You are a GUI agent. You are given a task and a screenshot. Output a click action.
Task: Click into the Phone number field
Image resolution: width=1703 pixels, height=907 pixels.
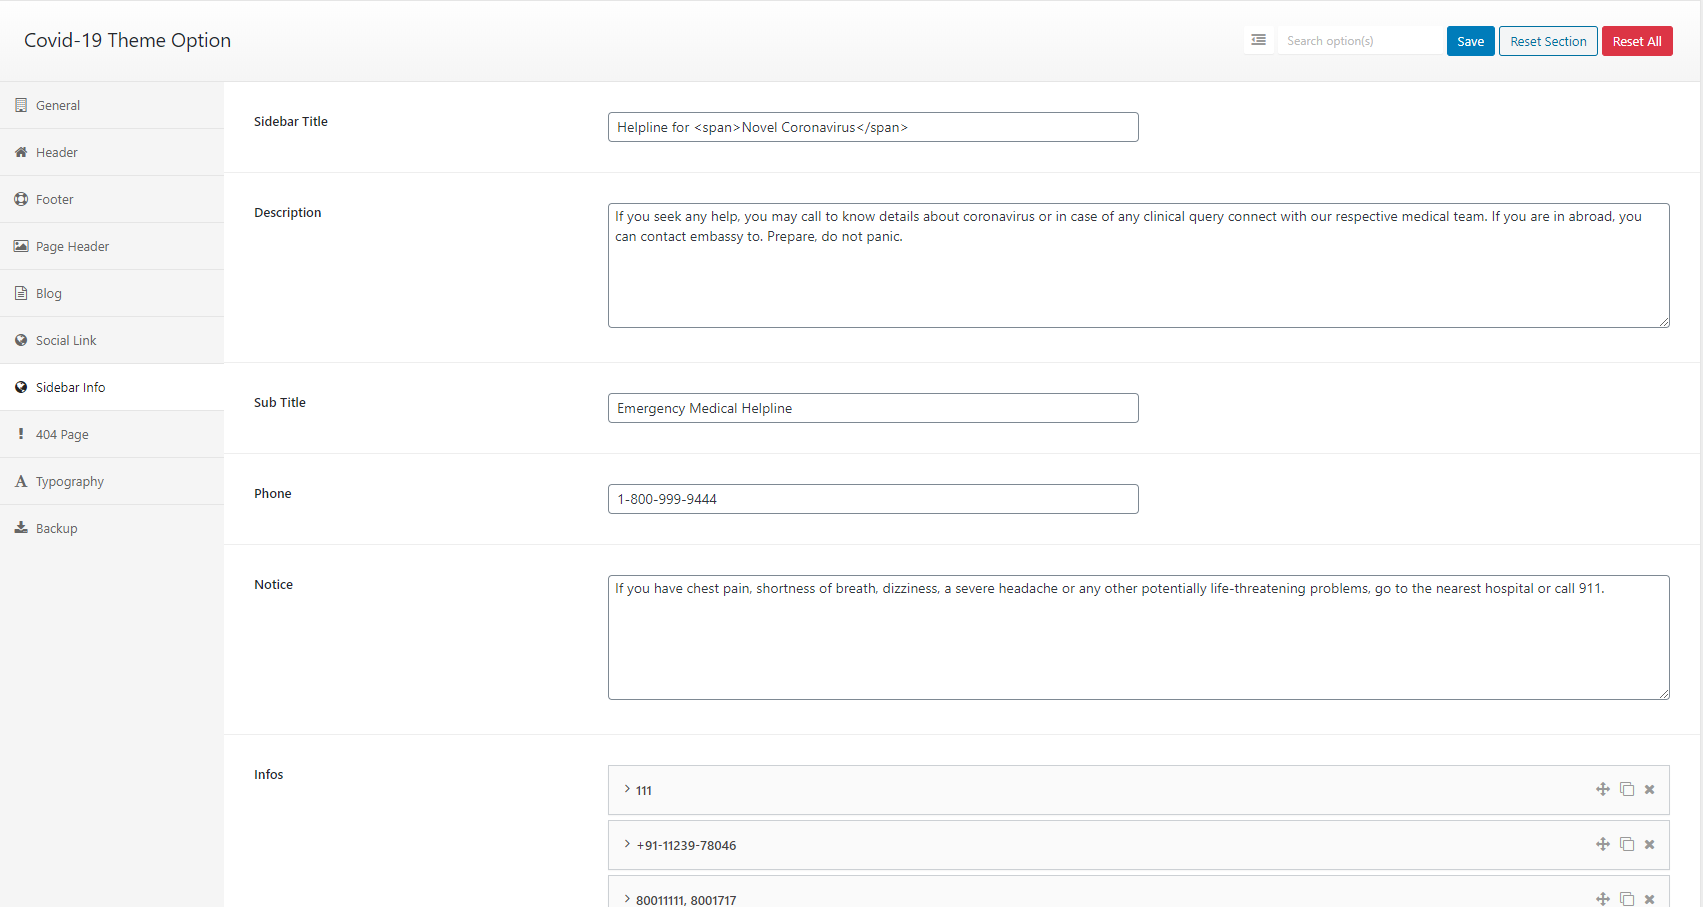click(872, 499)
